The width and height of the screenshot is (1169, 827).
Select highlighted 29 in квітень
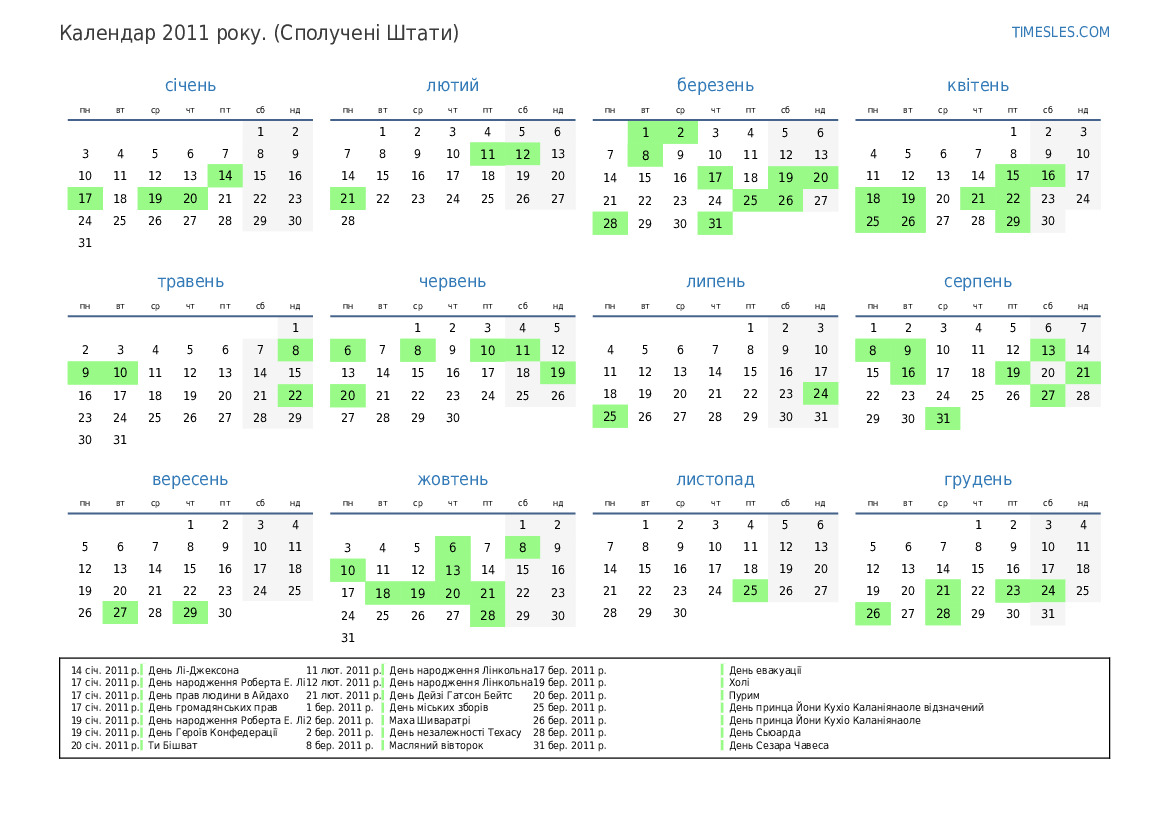pos(1013,221)
